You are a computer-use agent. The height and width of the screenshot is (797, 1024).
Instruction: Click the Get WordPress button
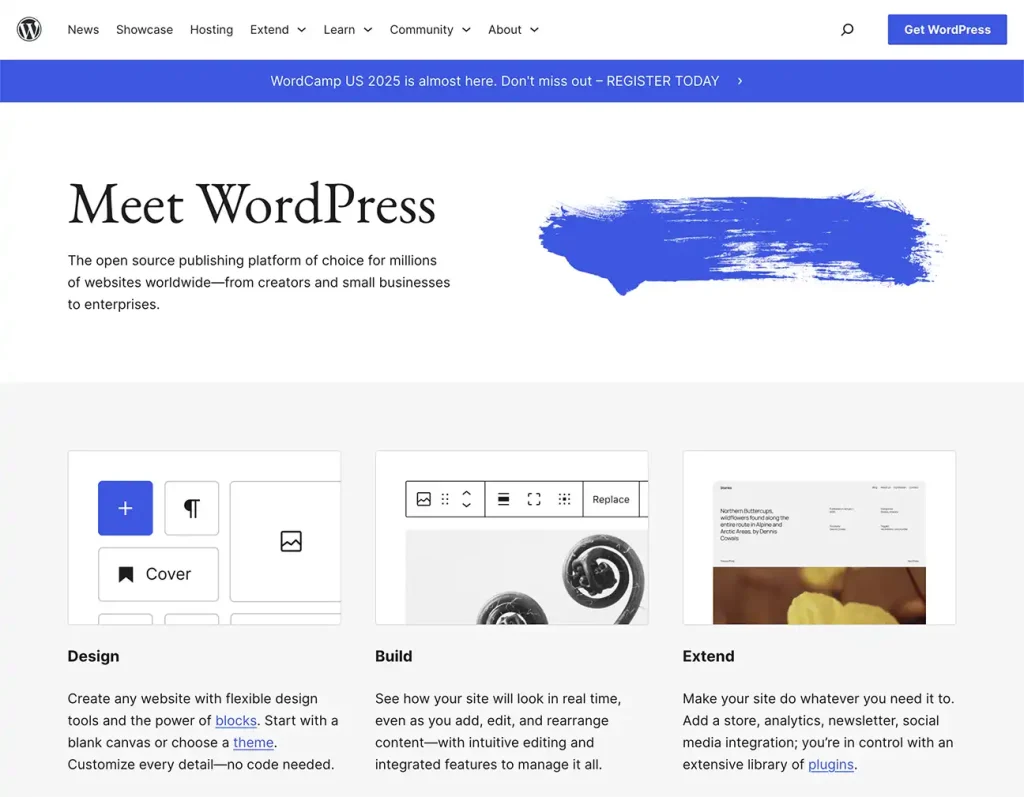(946, 29)
